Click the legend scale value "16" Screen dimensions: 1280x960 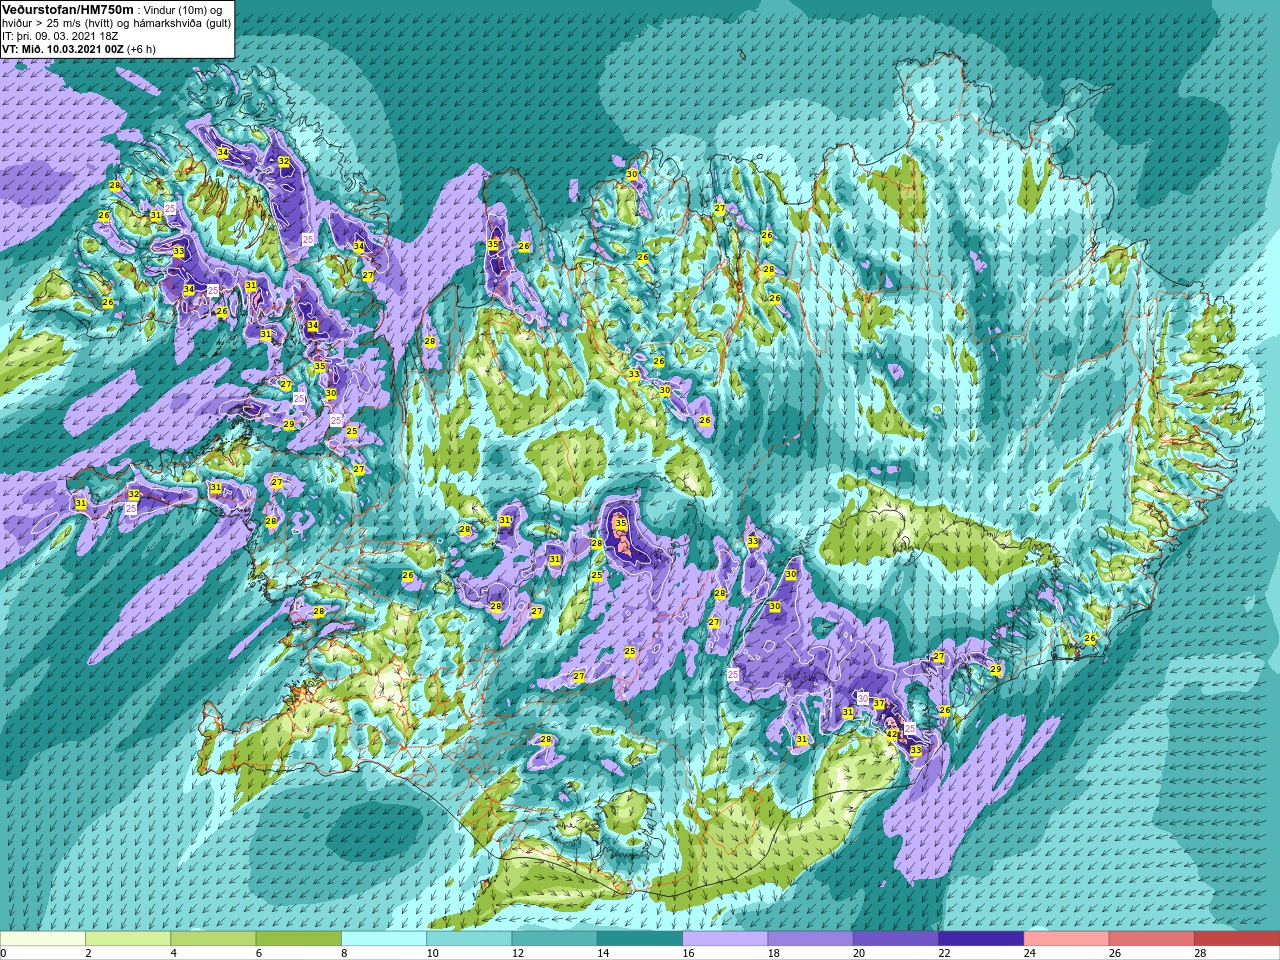pyautogui.click(x=688, y=953)
